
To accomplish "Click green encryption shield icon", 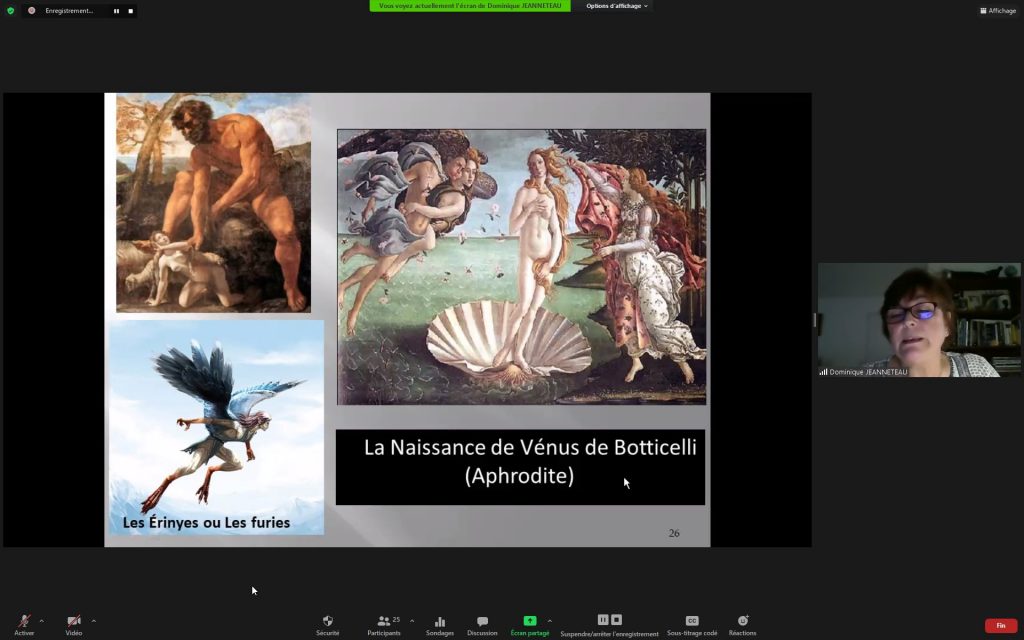I will pyautogui.click(x=10, y=10).
